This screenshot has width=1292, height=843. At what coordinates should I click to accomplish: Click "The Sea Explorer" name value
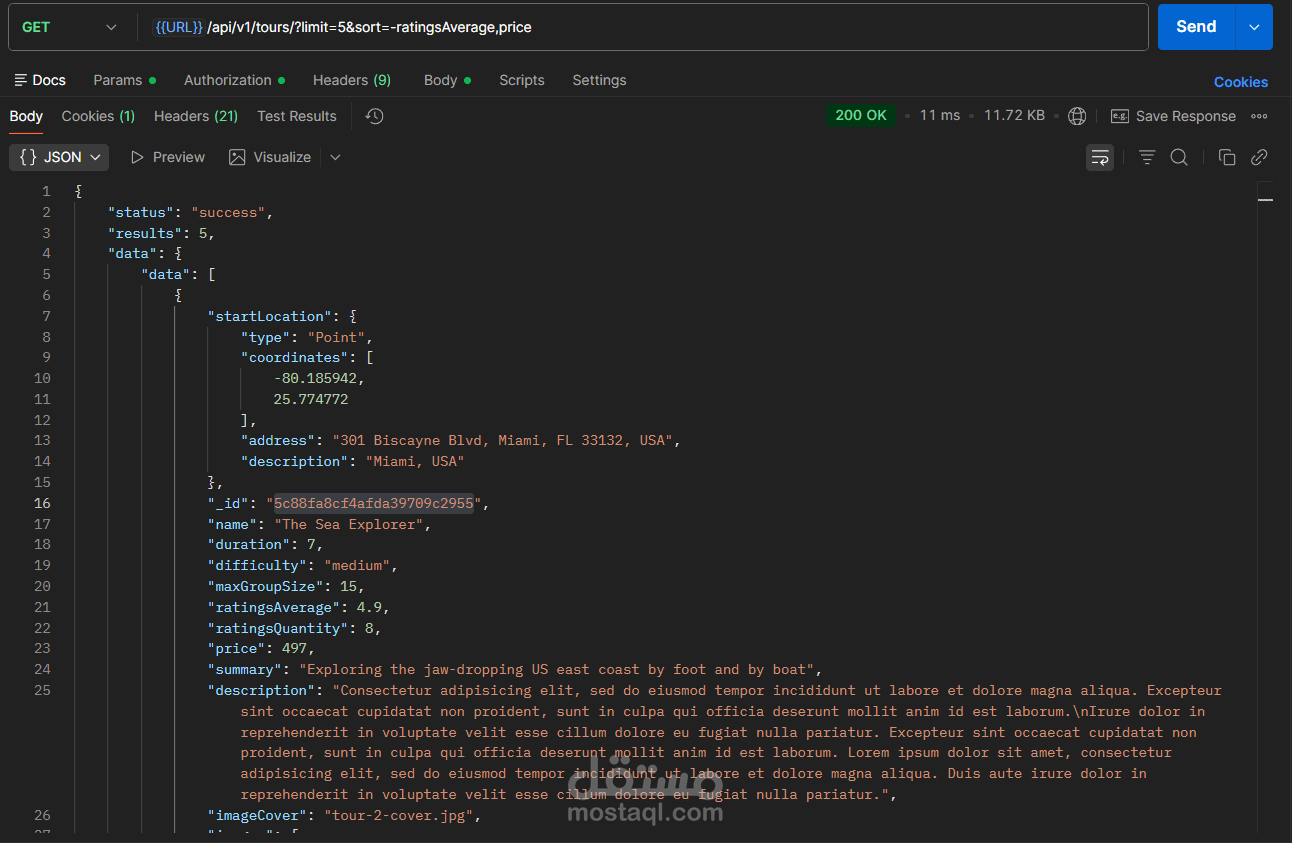(x=349, y=524)
